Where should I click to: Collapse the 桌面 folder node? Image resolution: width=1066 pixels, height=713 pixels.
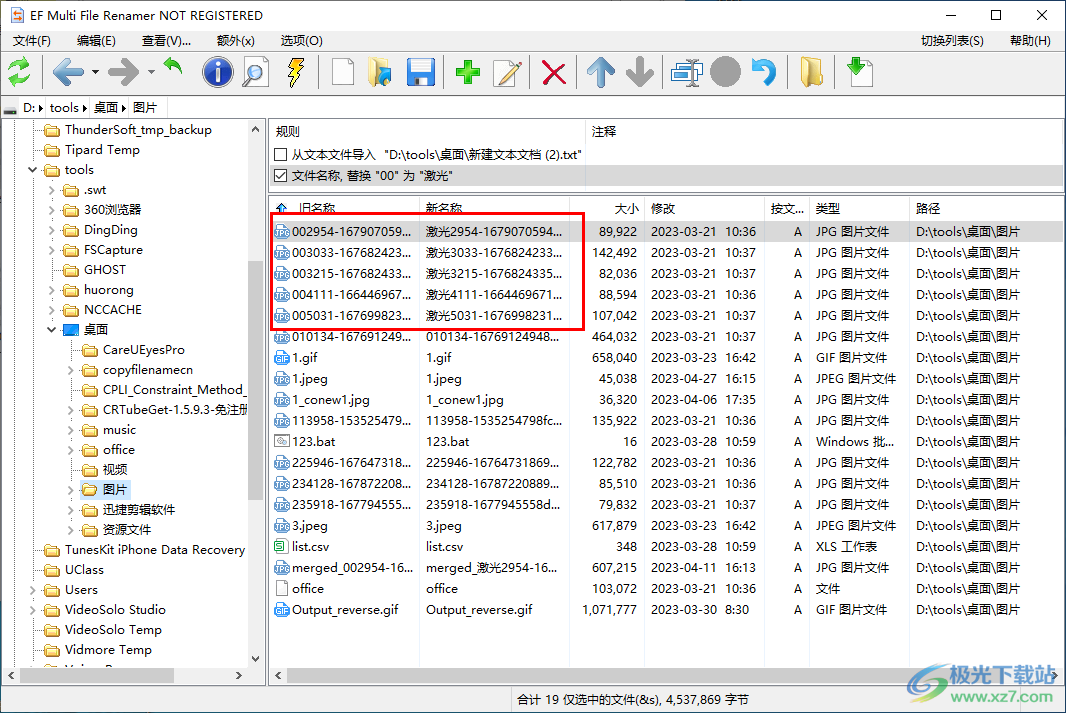pyautogui.click(x=52, y=330)
